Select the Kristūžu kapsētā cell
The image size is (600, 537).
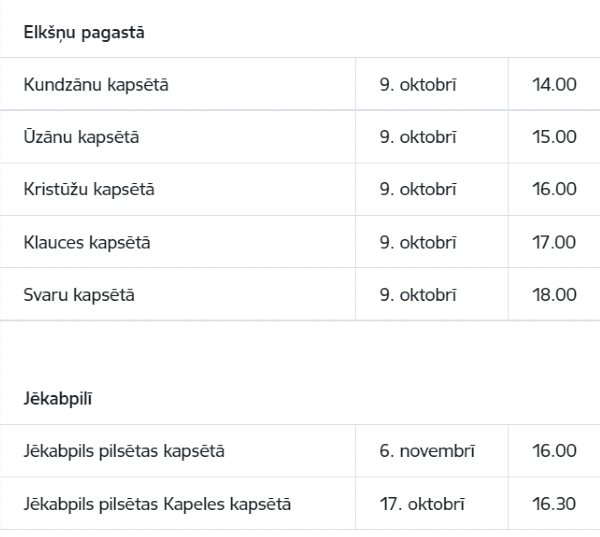coord(178,189)
